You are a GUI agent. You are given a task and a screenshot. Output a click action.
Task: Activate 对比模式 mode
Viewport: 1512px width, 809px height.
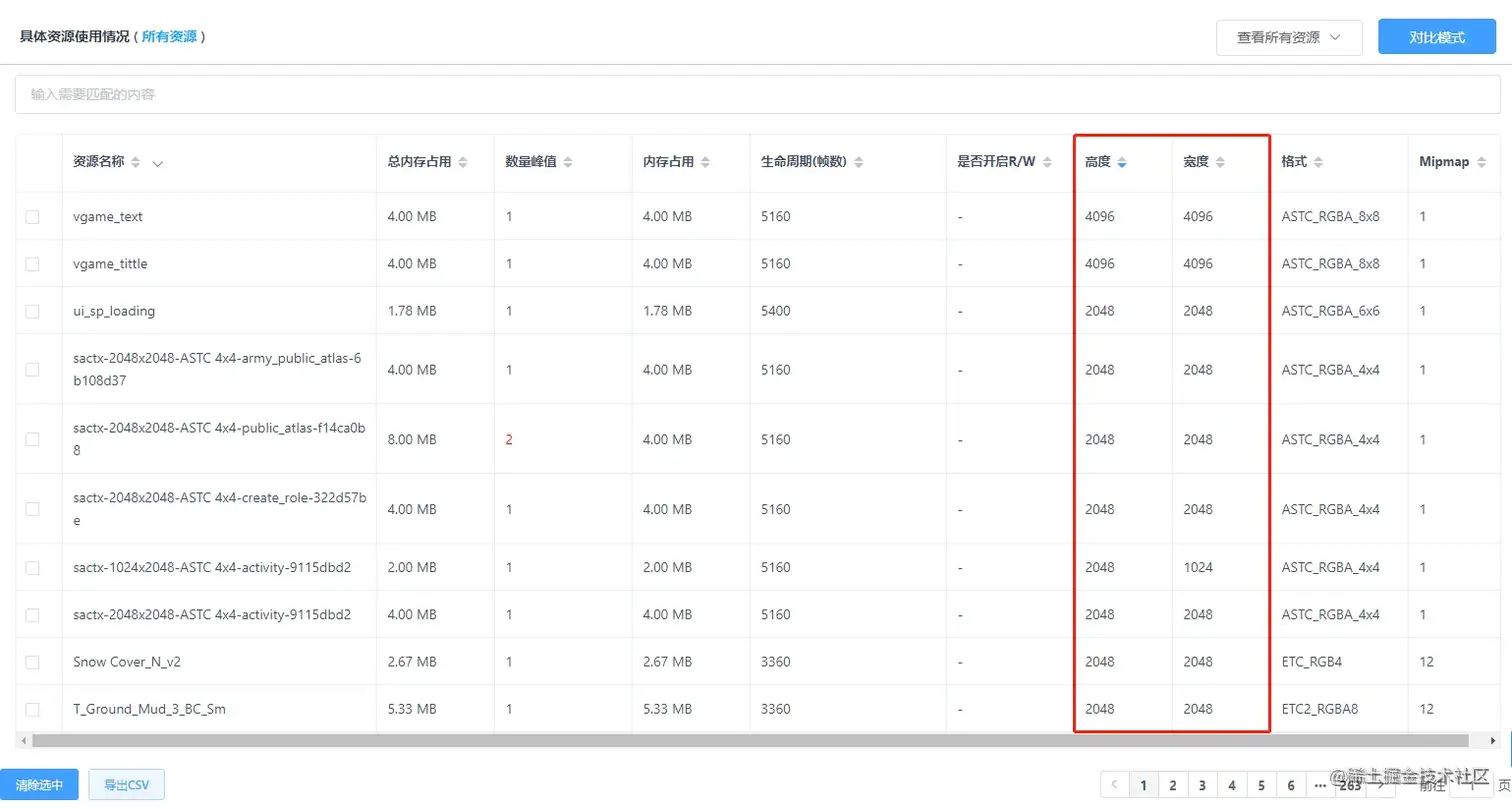[x=1435, y=36]
